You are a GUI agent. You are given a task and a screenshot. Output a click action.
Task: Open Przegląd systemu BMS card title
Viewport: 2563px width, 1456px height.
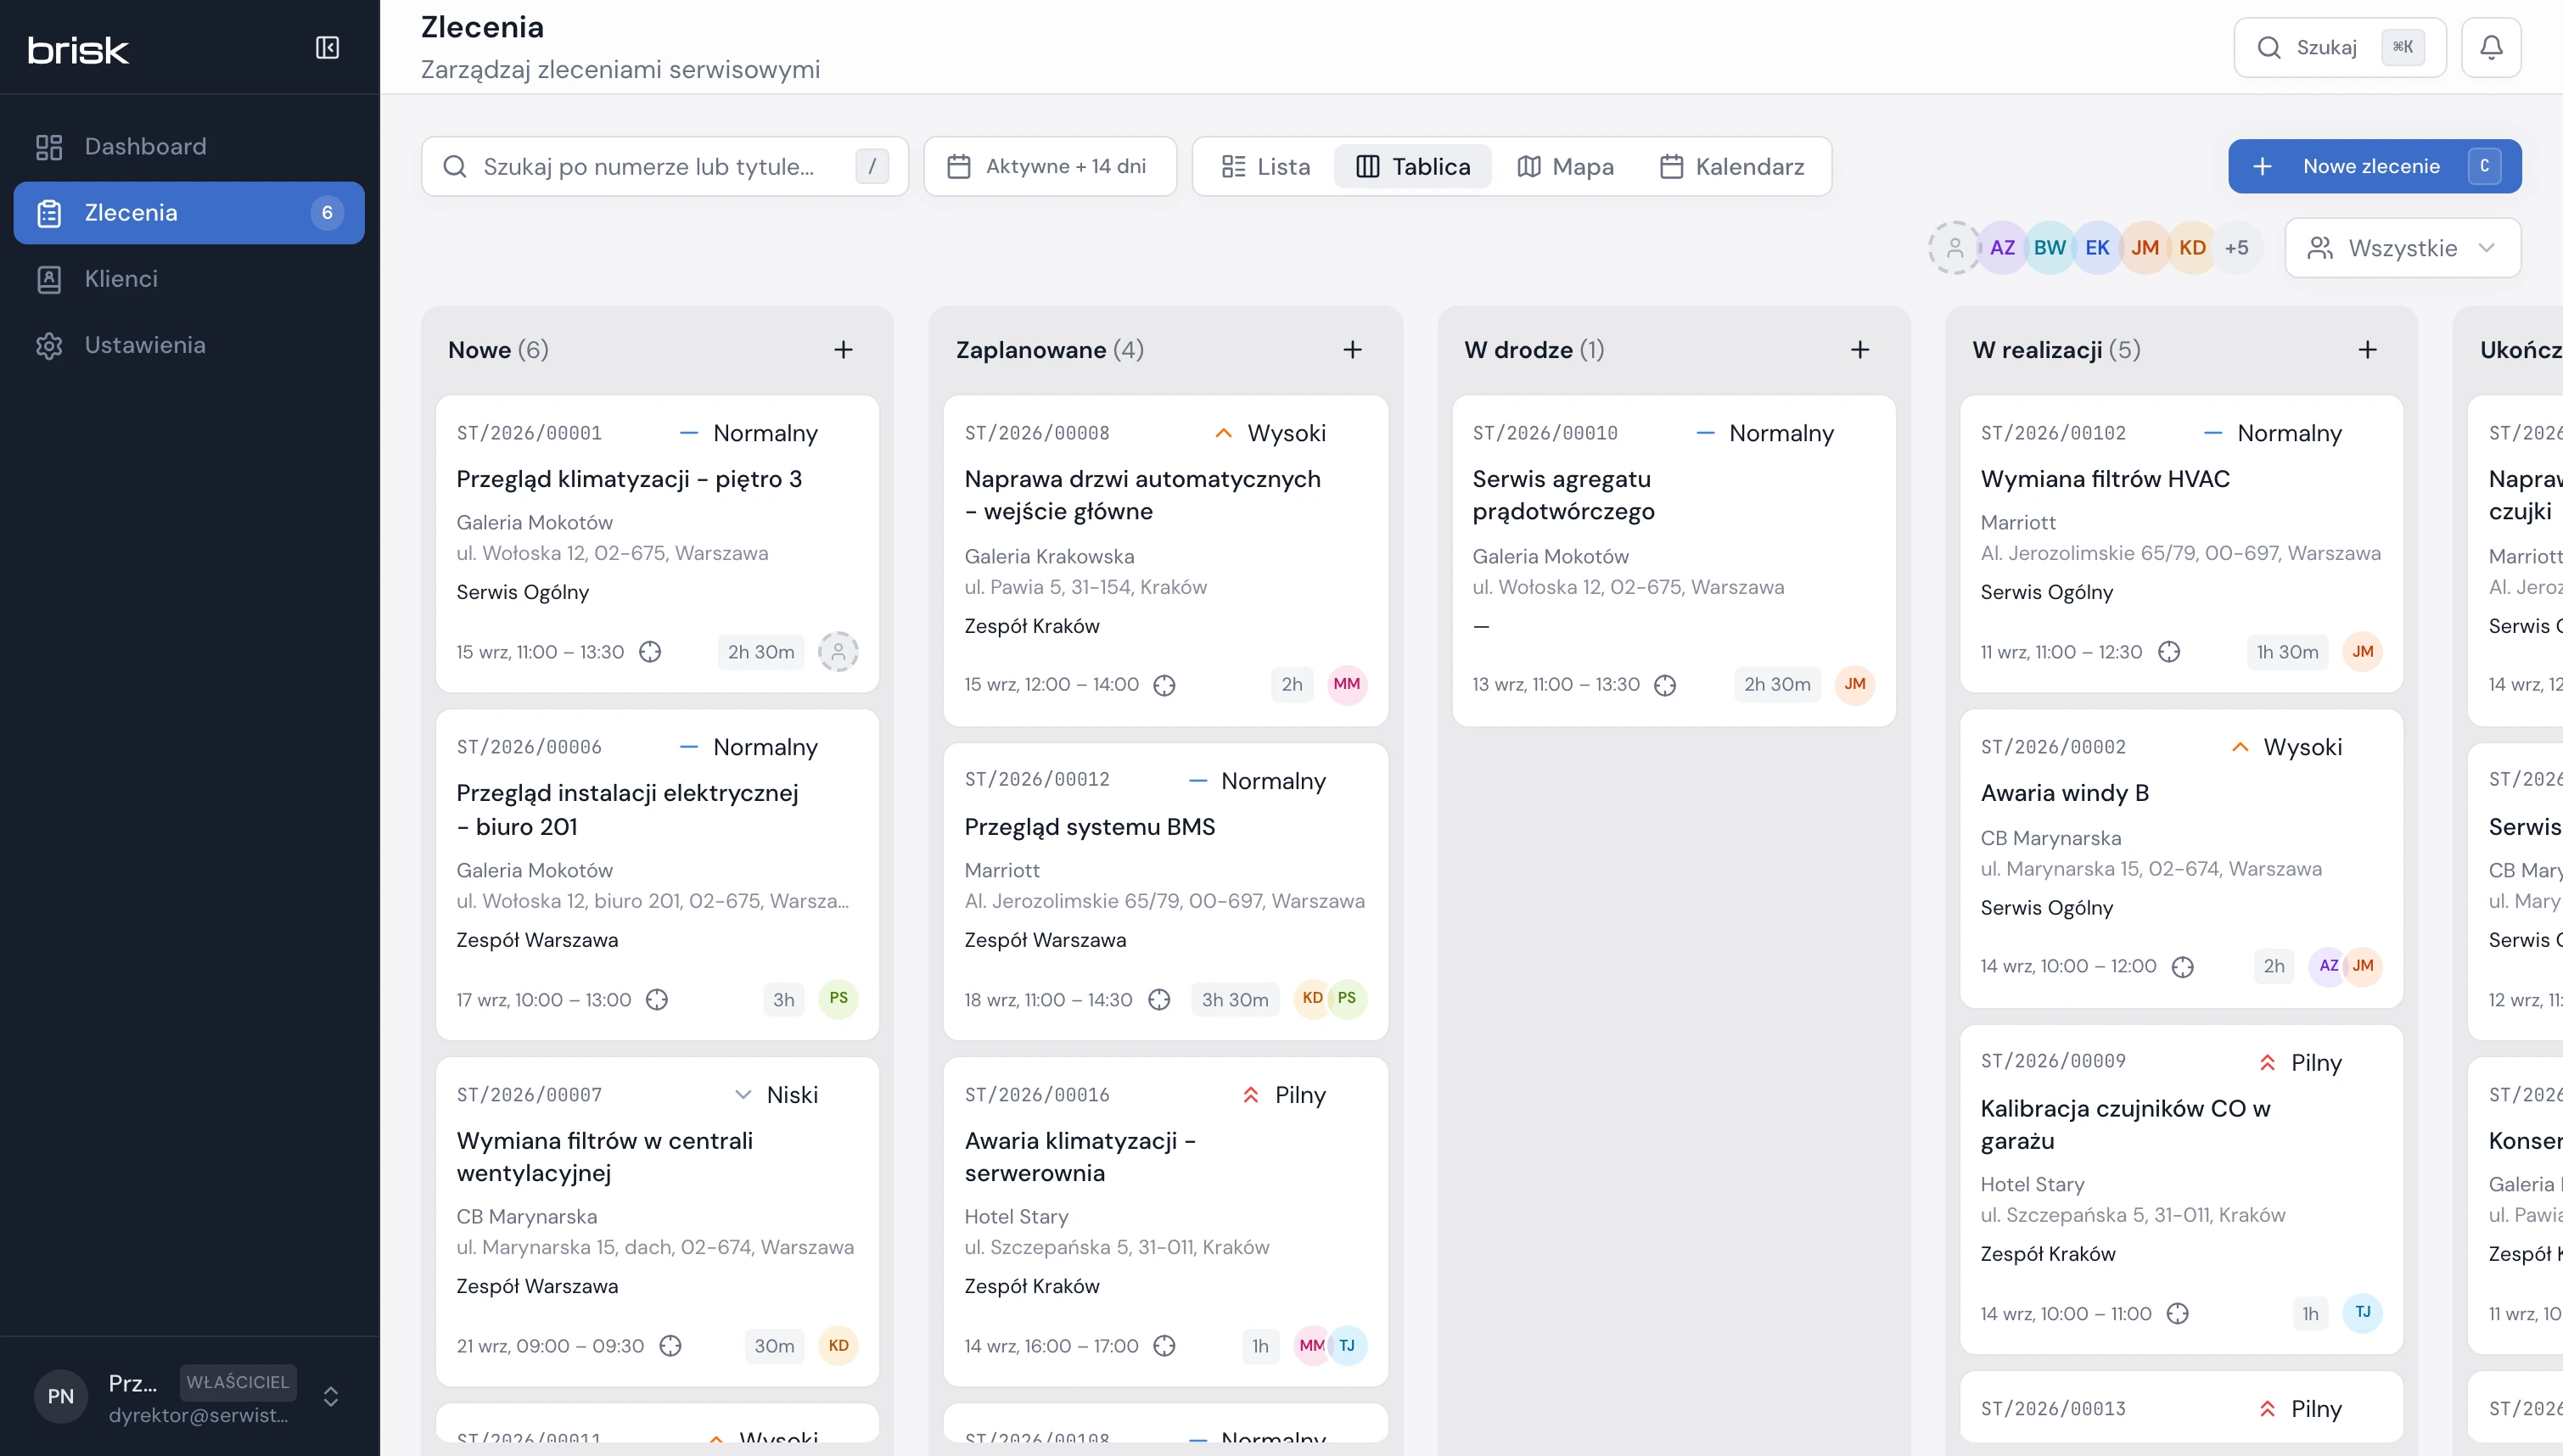click(x=1089, y=826)
